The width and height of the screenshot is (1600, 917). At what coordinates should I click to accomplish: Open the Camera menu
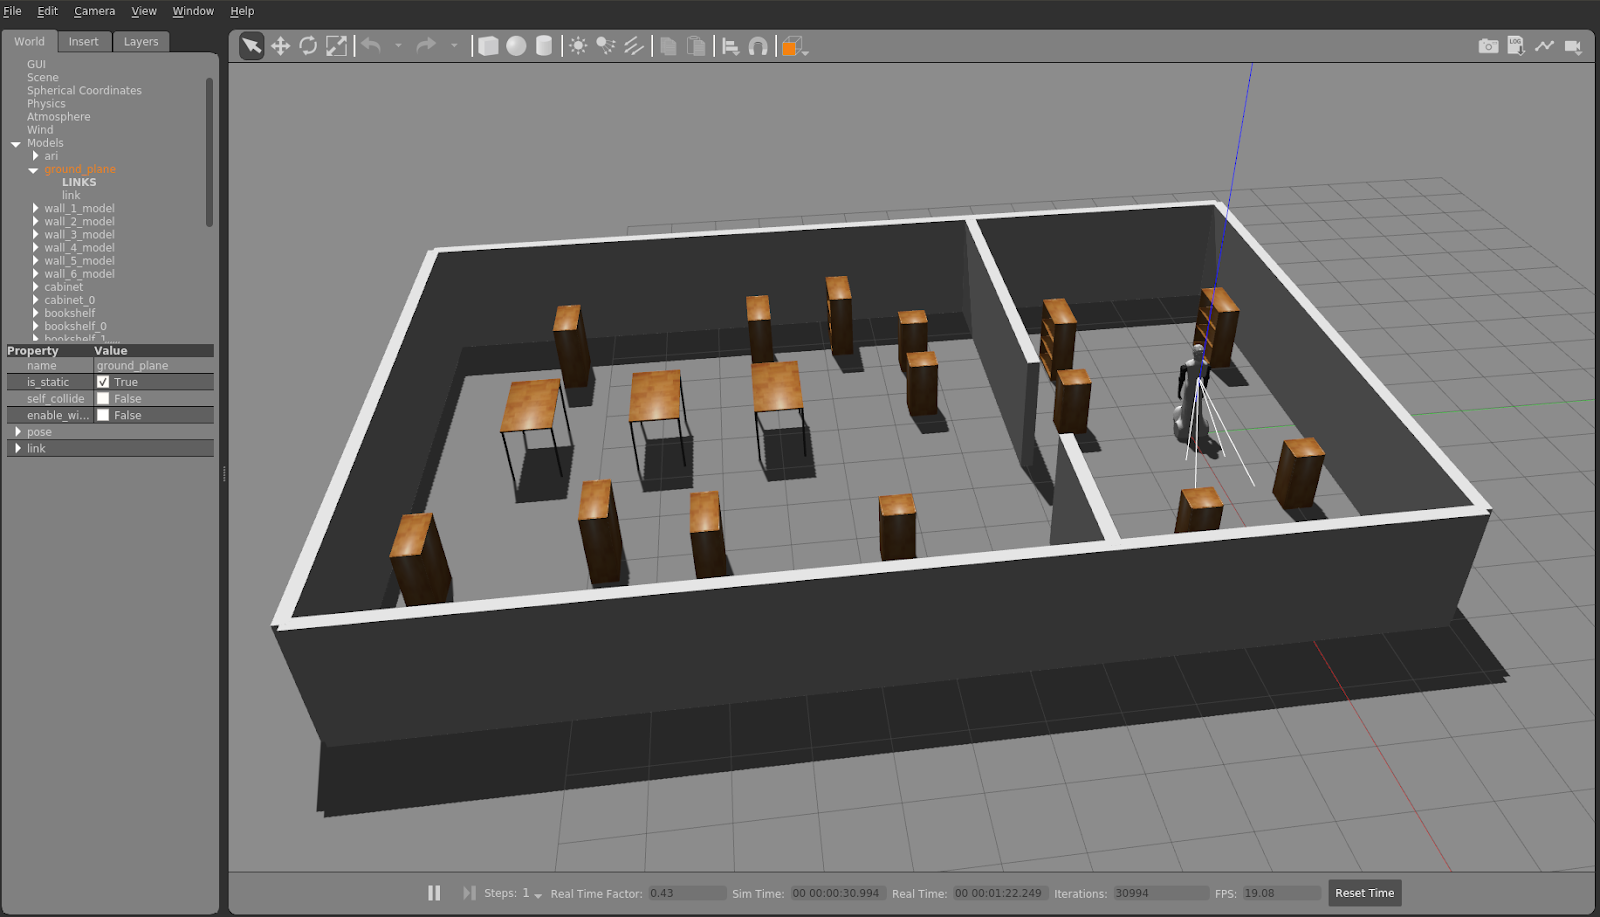(x=94, y=11)
